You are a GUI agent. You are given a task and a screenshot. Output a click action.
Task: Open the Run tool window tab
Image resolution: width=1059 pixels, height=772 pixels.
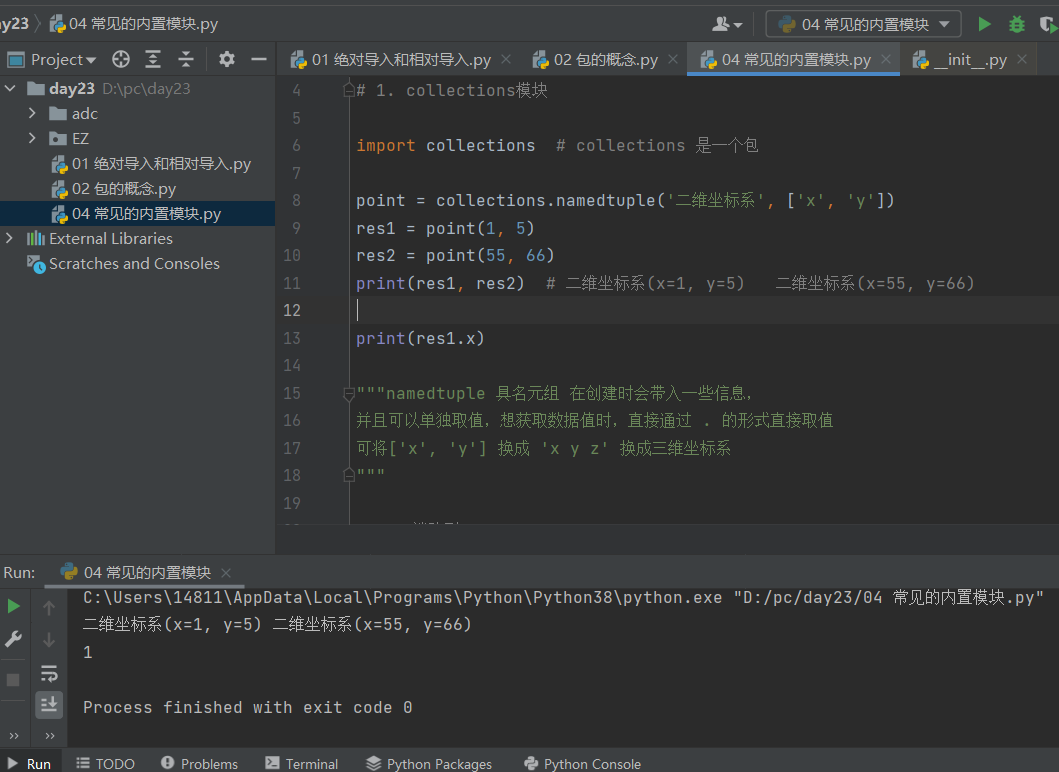tap(30, 763)
